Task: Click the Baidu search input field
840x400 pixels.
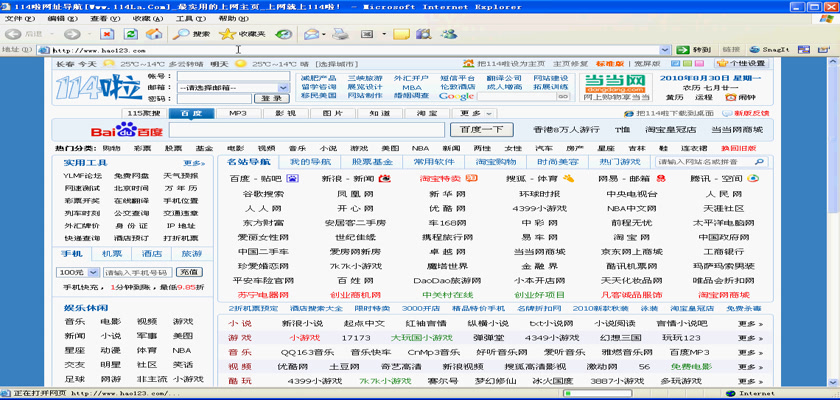Action: [307, 130]
